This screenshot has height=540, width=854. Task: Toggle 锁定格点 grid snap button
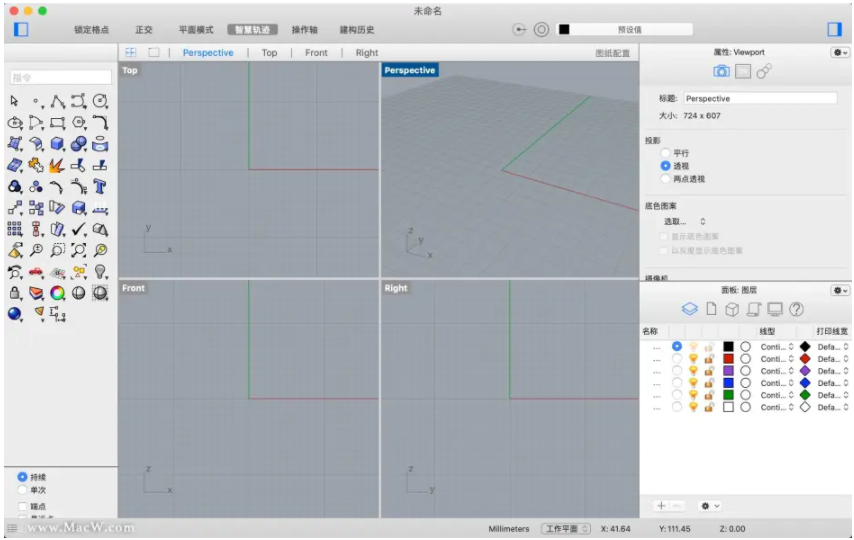(x=92, y=29)
